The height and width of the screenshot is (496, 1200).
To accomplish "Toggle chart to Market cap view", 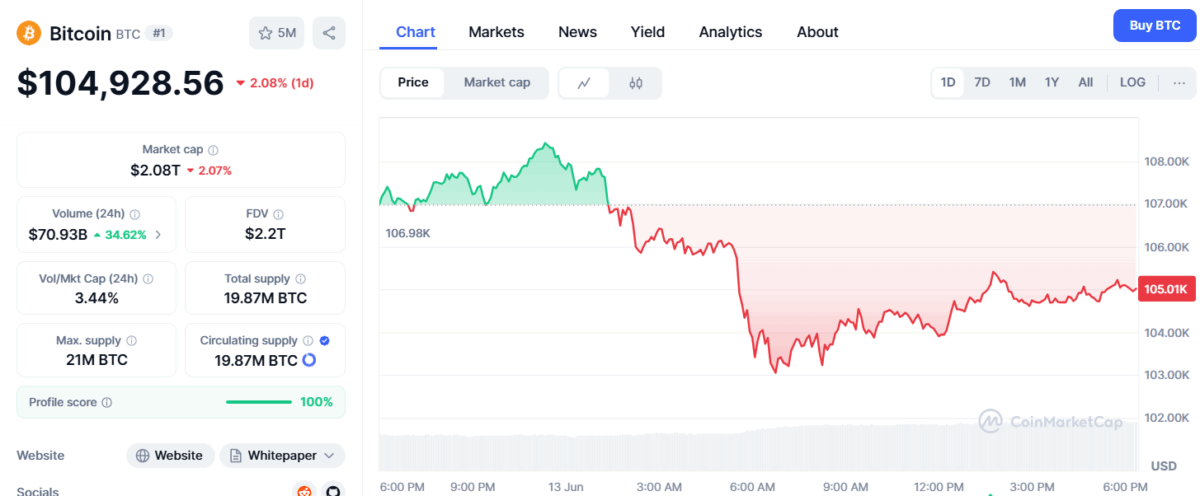I will 497,83.
